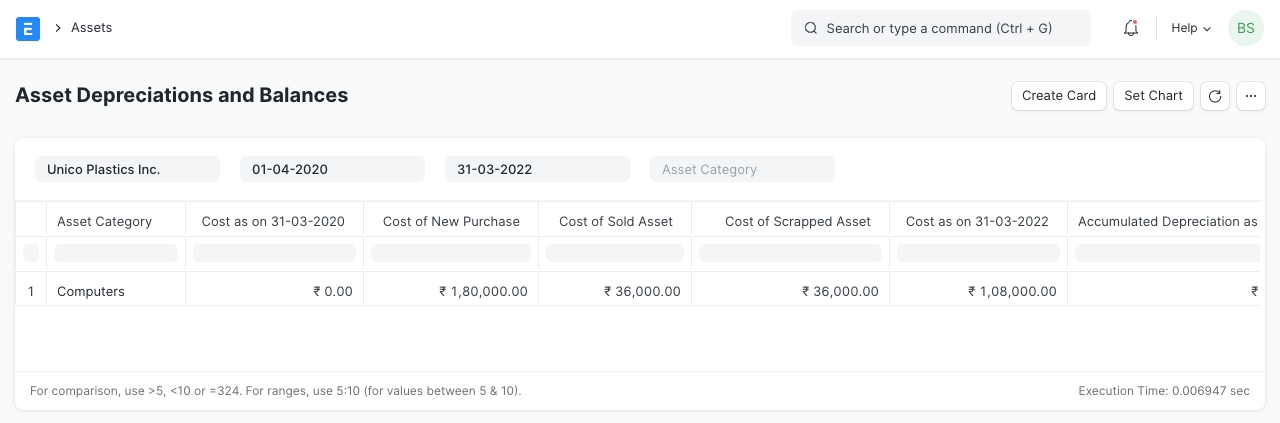The height and width of the screenshot is (423, 1280).
Task: Change the 31-03-2022 to date
Action: 537,169
